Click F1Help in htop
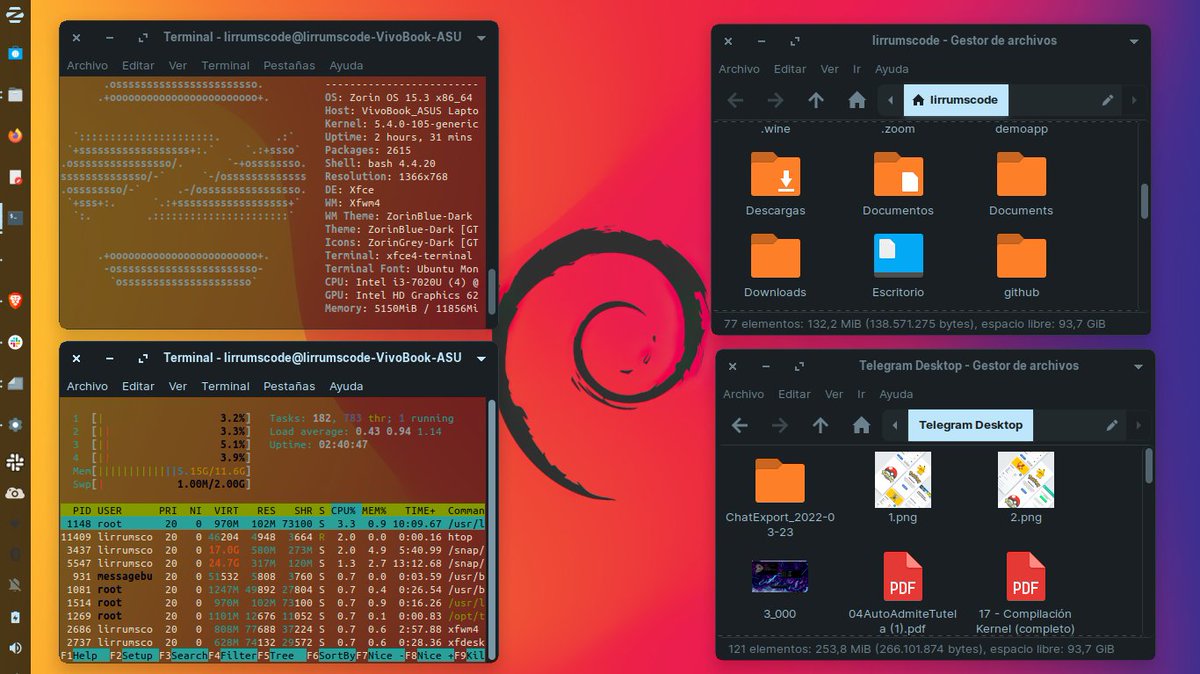Image resolution: width=1200 pixels, height=674 pixels. click(85, 656)
